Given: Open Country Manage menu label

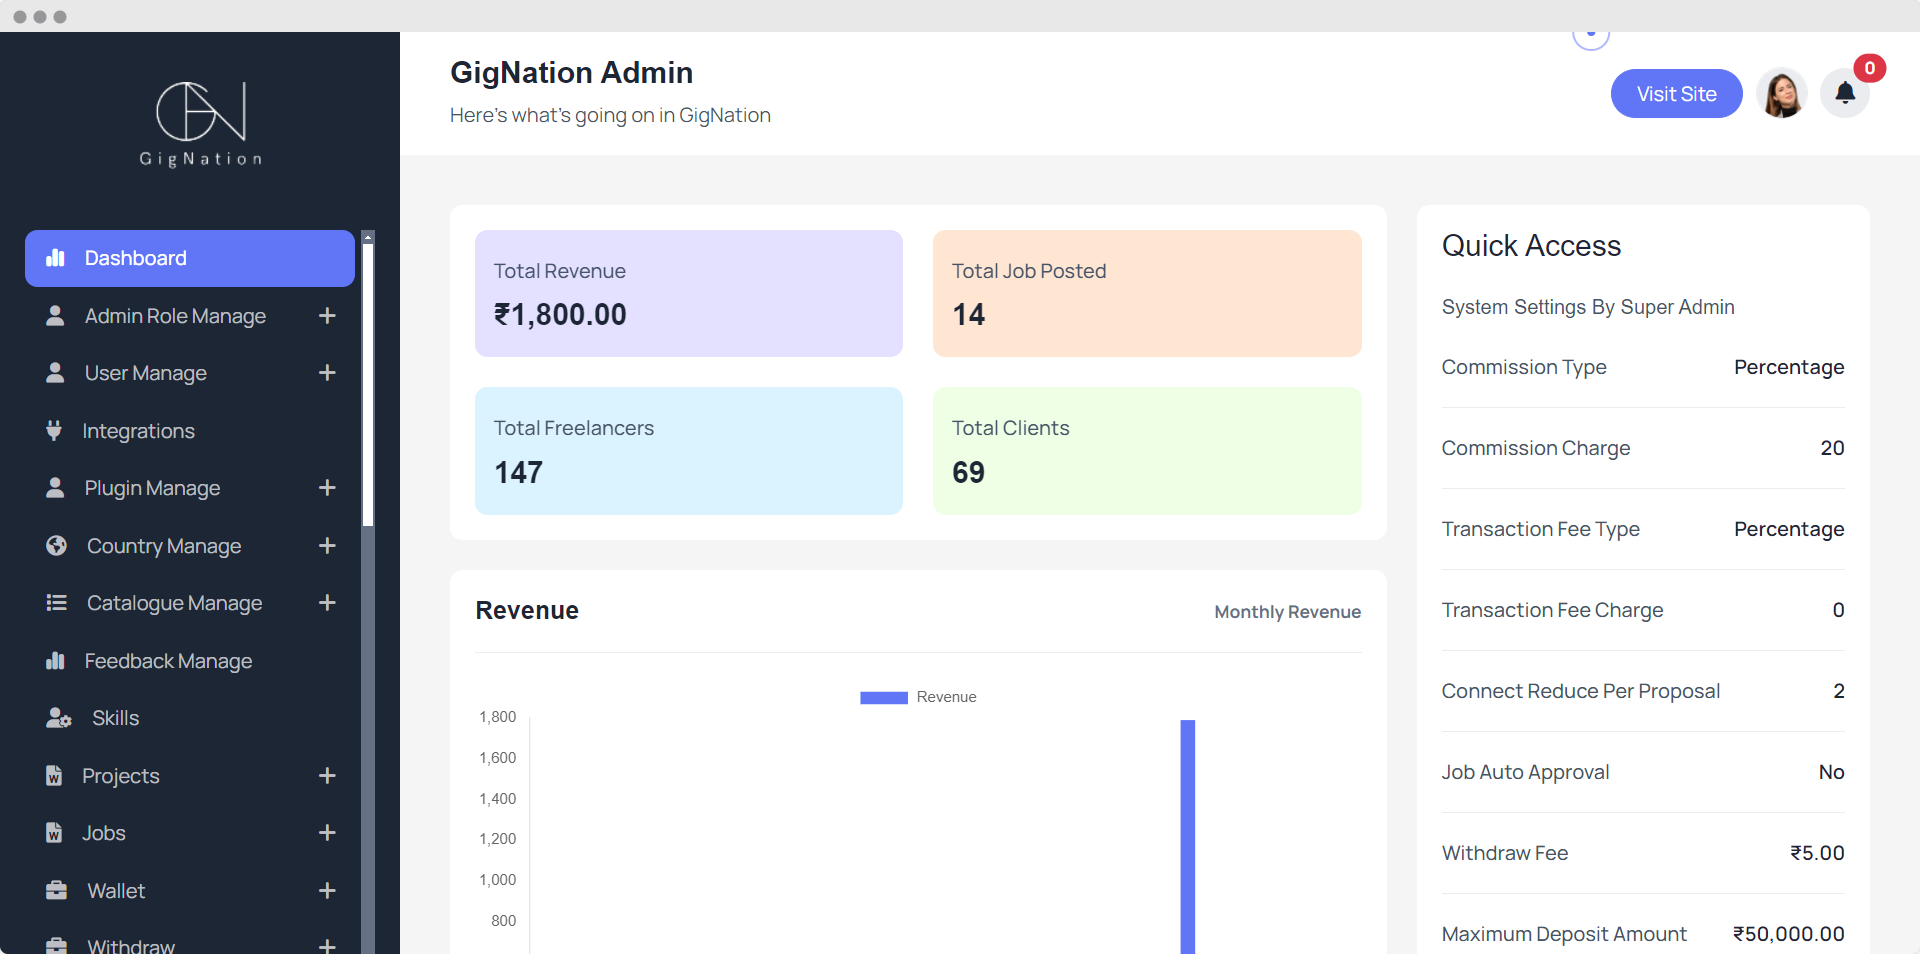Looking at the screenshot, I should [x=164, y=546].
